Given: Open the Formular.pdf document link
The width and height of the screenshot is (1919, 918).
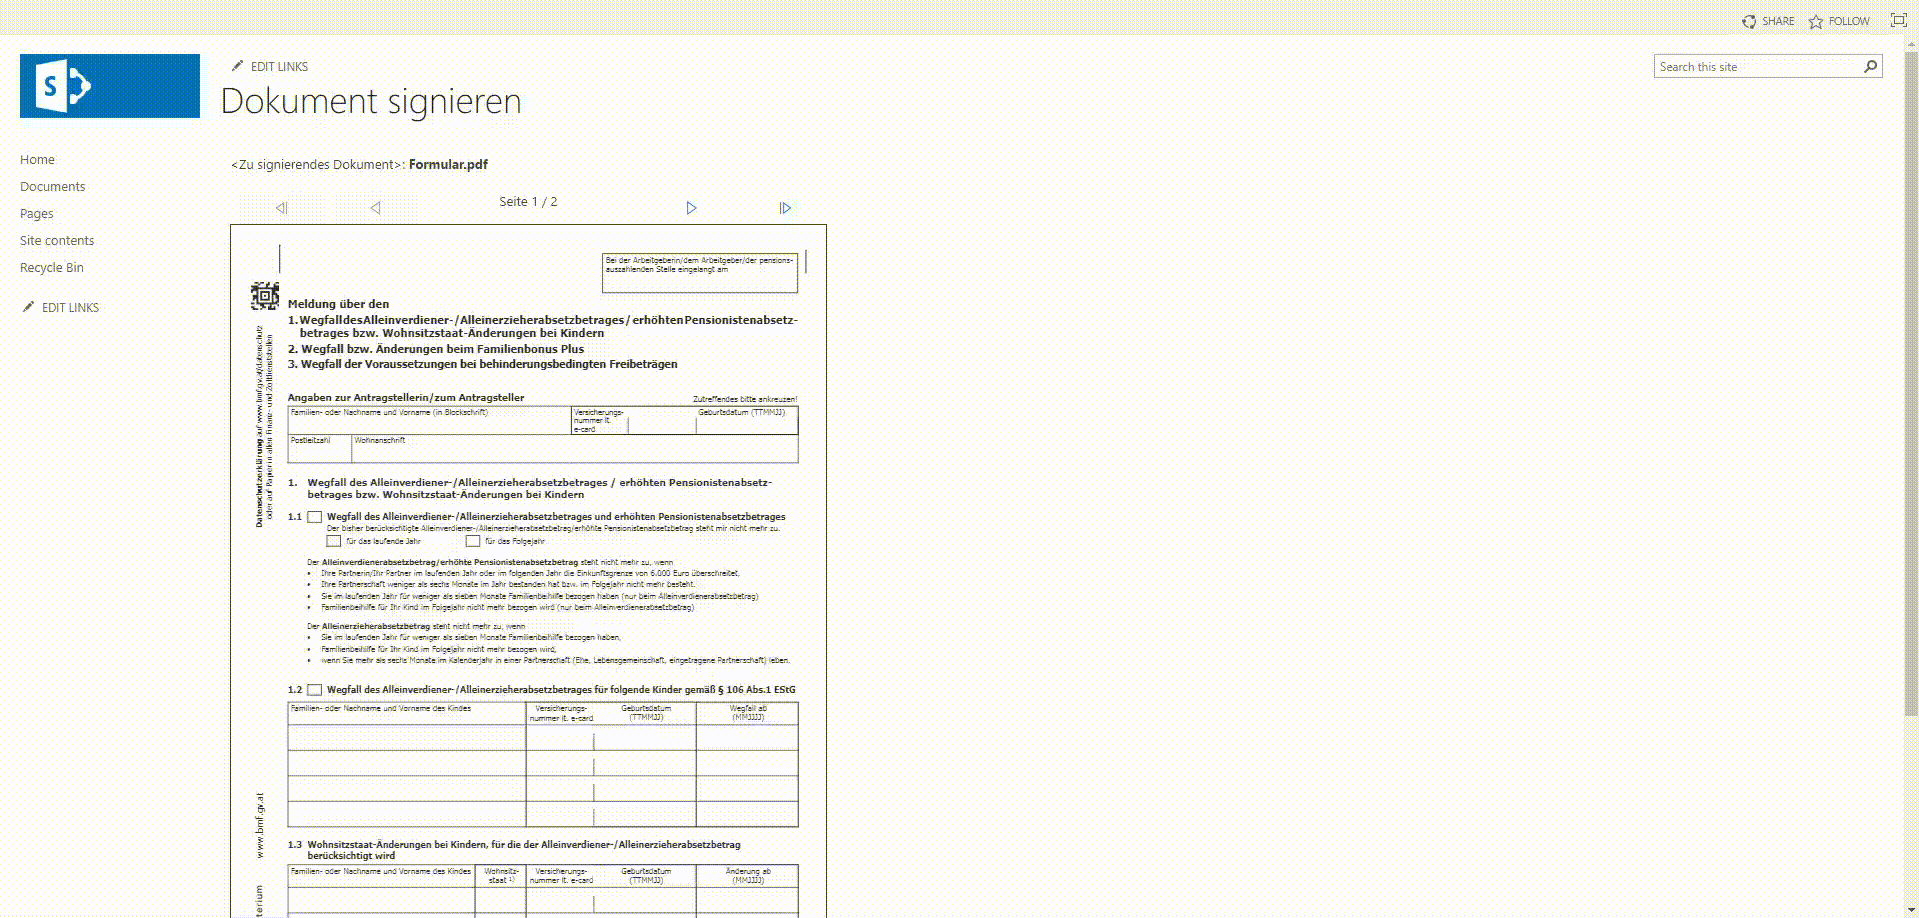Looking at the screenshot, I should coord(447,164).
